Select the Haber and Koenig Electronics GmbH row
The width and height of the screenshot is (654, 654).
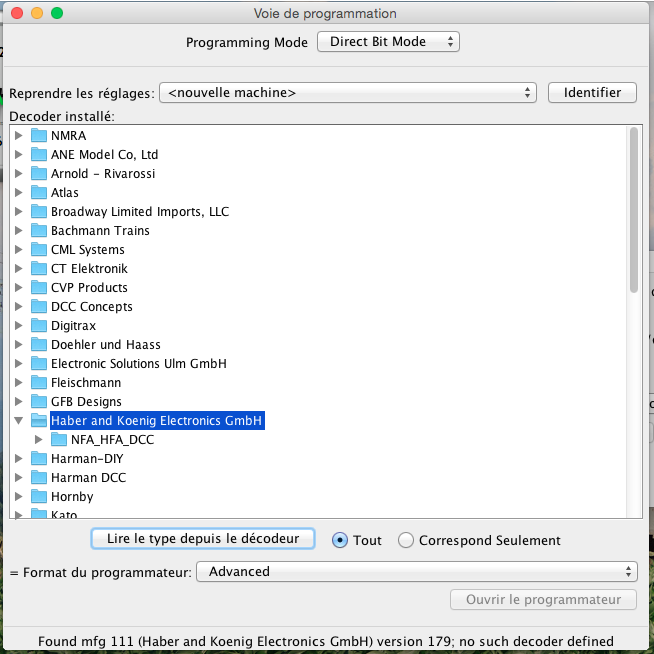tap(156, 420)
